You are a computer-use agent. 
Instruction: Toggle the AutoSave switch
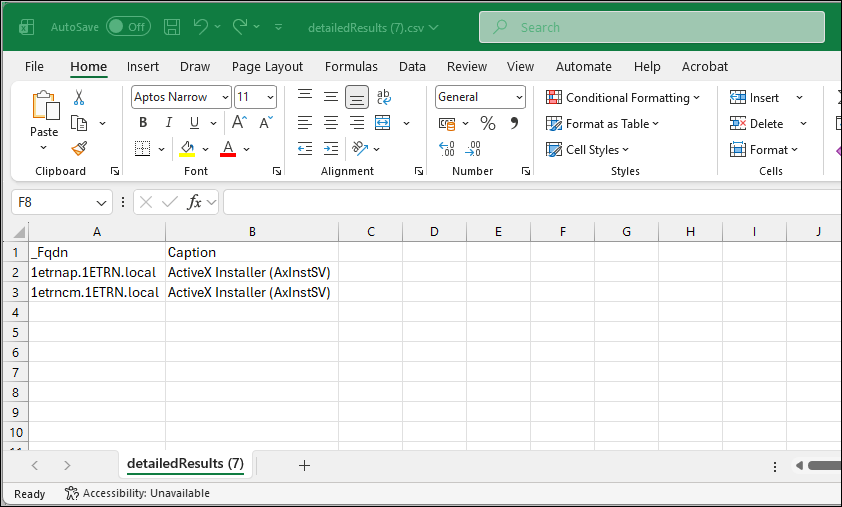pos(128,27)
